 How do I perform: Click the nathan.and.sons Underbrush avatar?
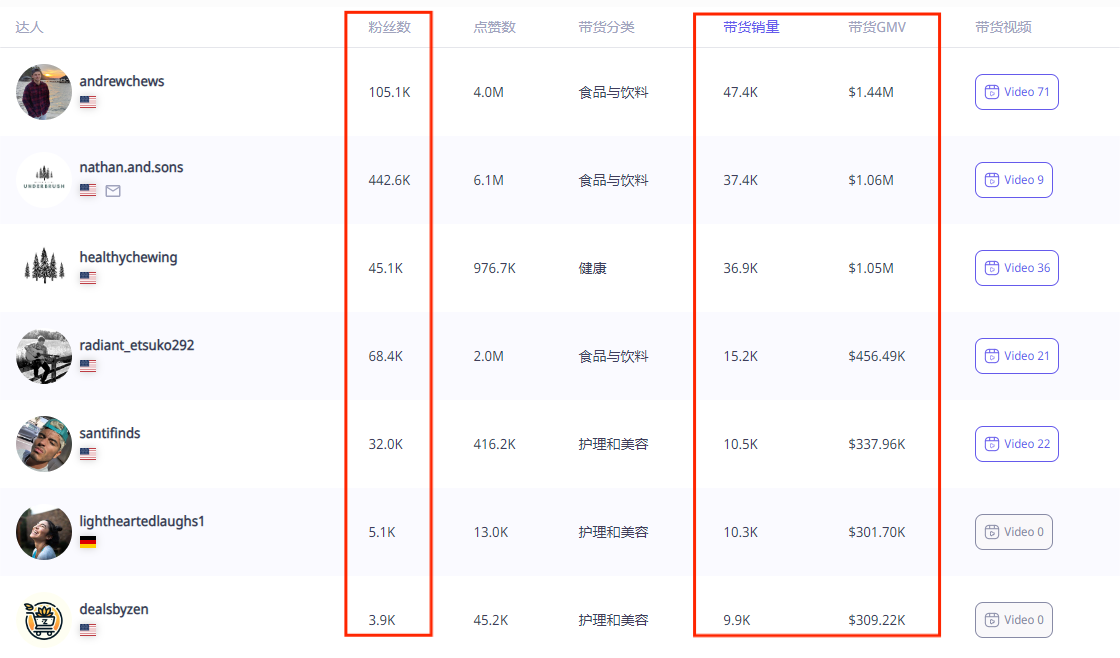(x=44, y=180)
